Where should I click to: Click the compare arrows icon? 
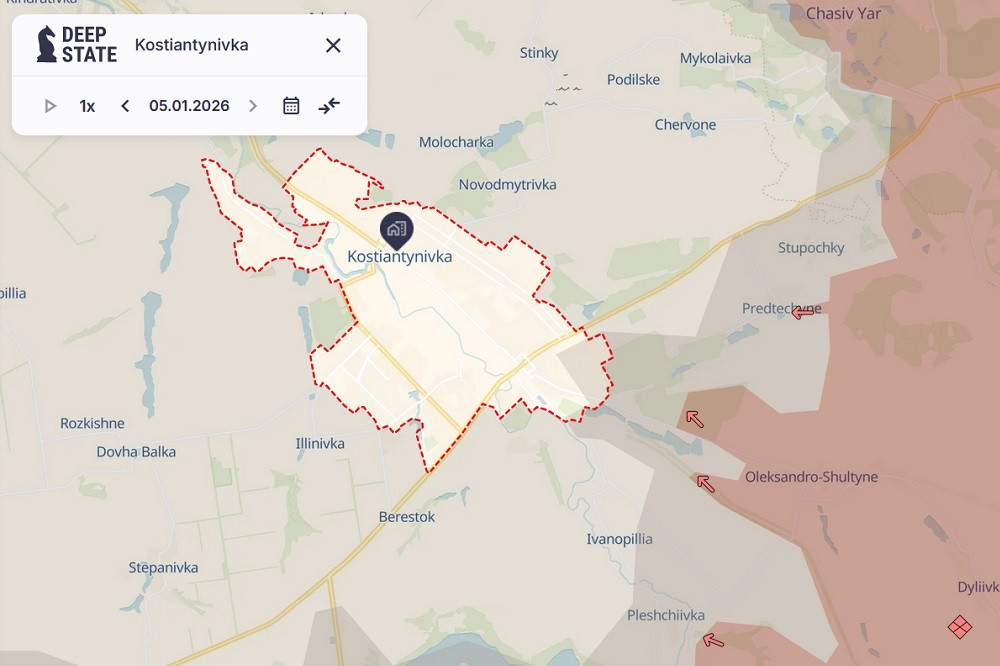tap(329, 106)
